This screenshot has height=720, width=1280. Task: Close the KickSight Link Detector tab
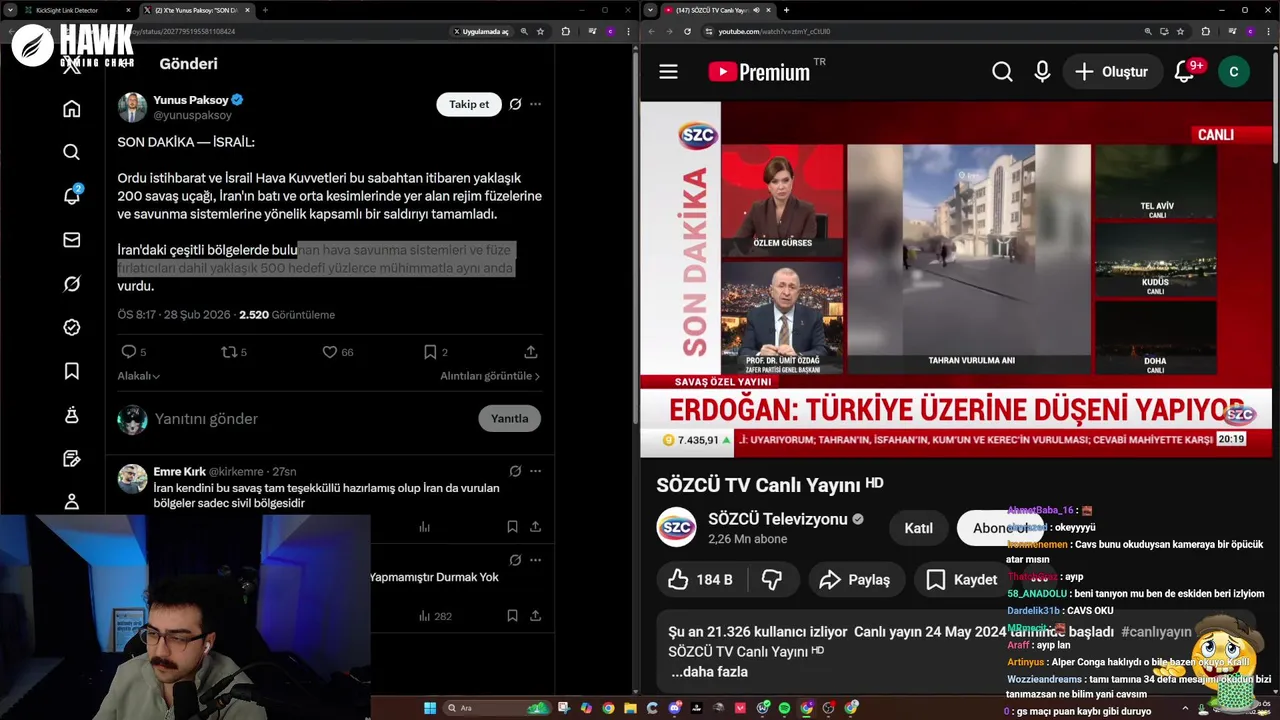click(128, 10)
